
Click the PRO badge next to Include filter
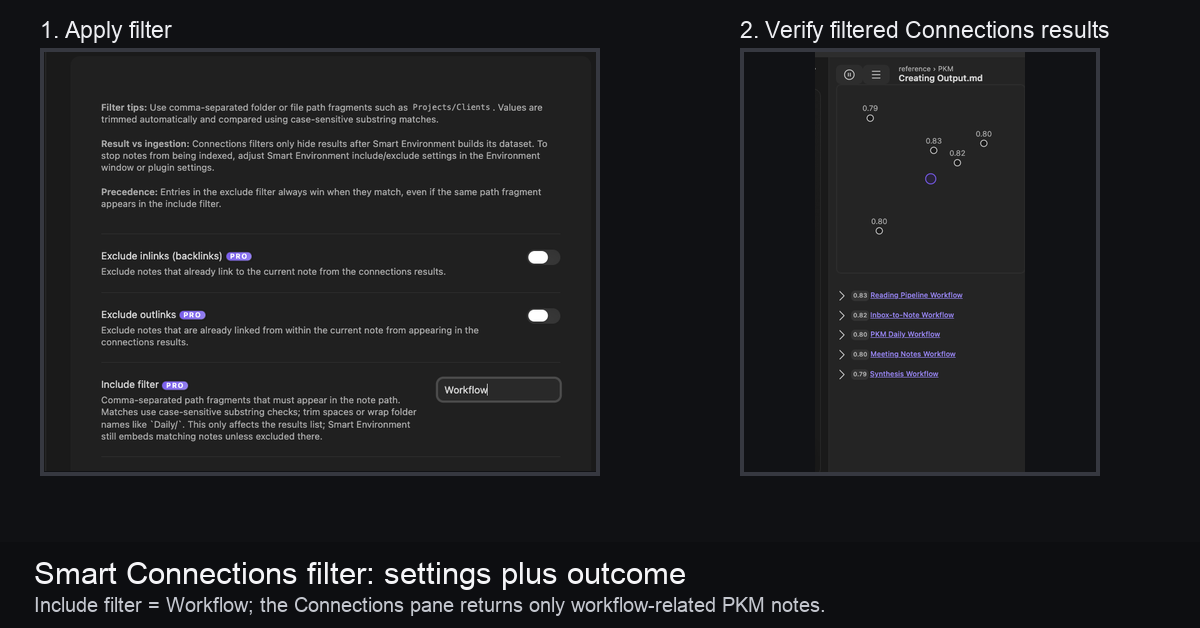pyautogui.click(x=175, y=385)
